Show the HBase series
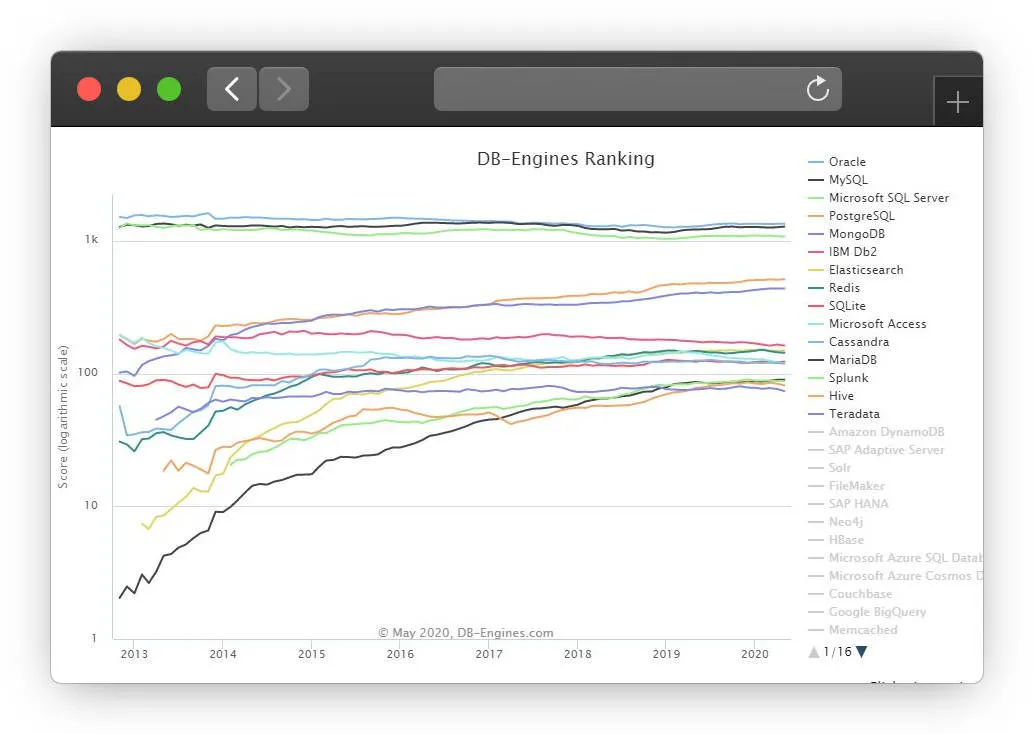 836,540
